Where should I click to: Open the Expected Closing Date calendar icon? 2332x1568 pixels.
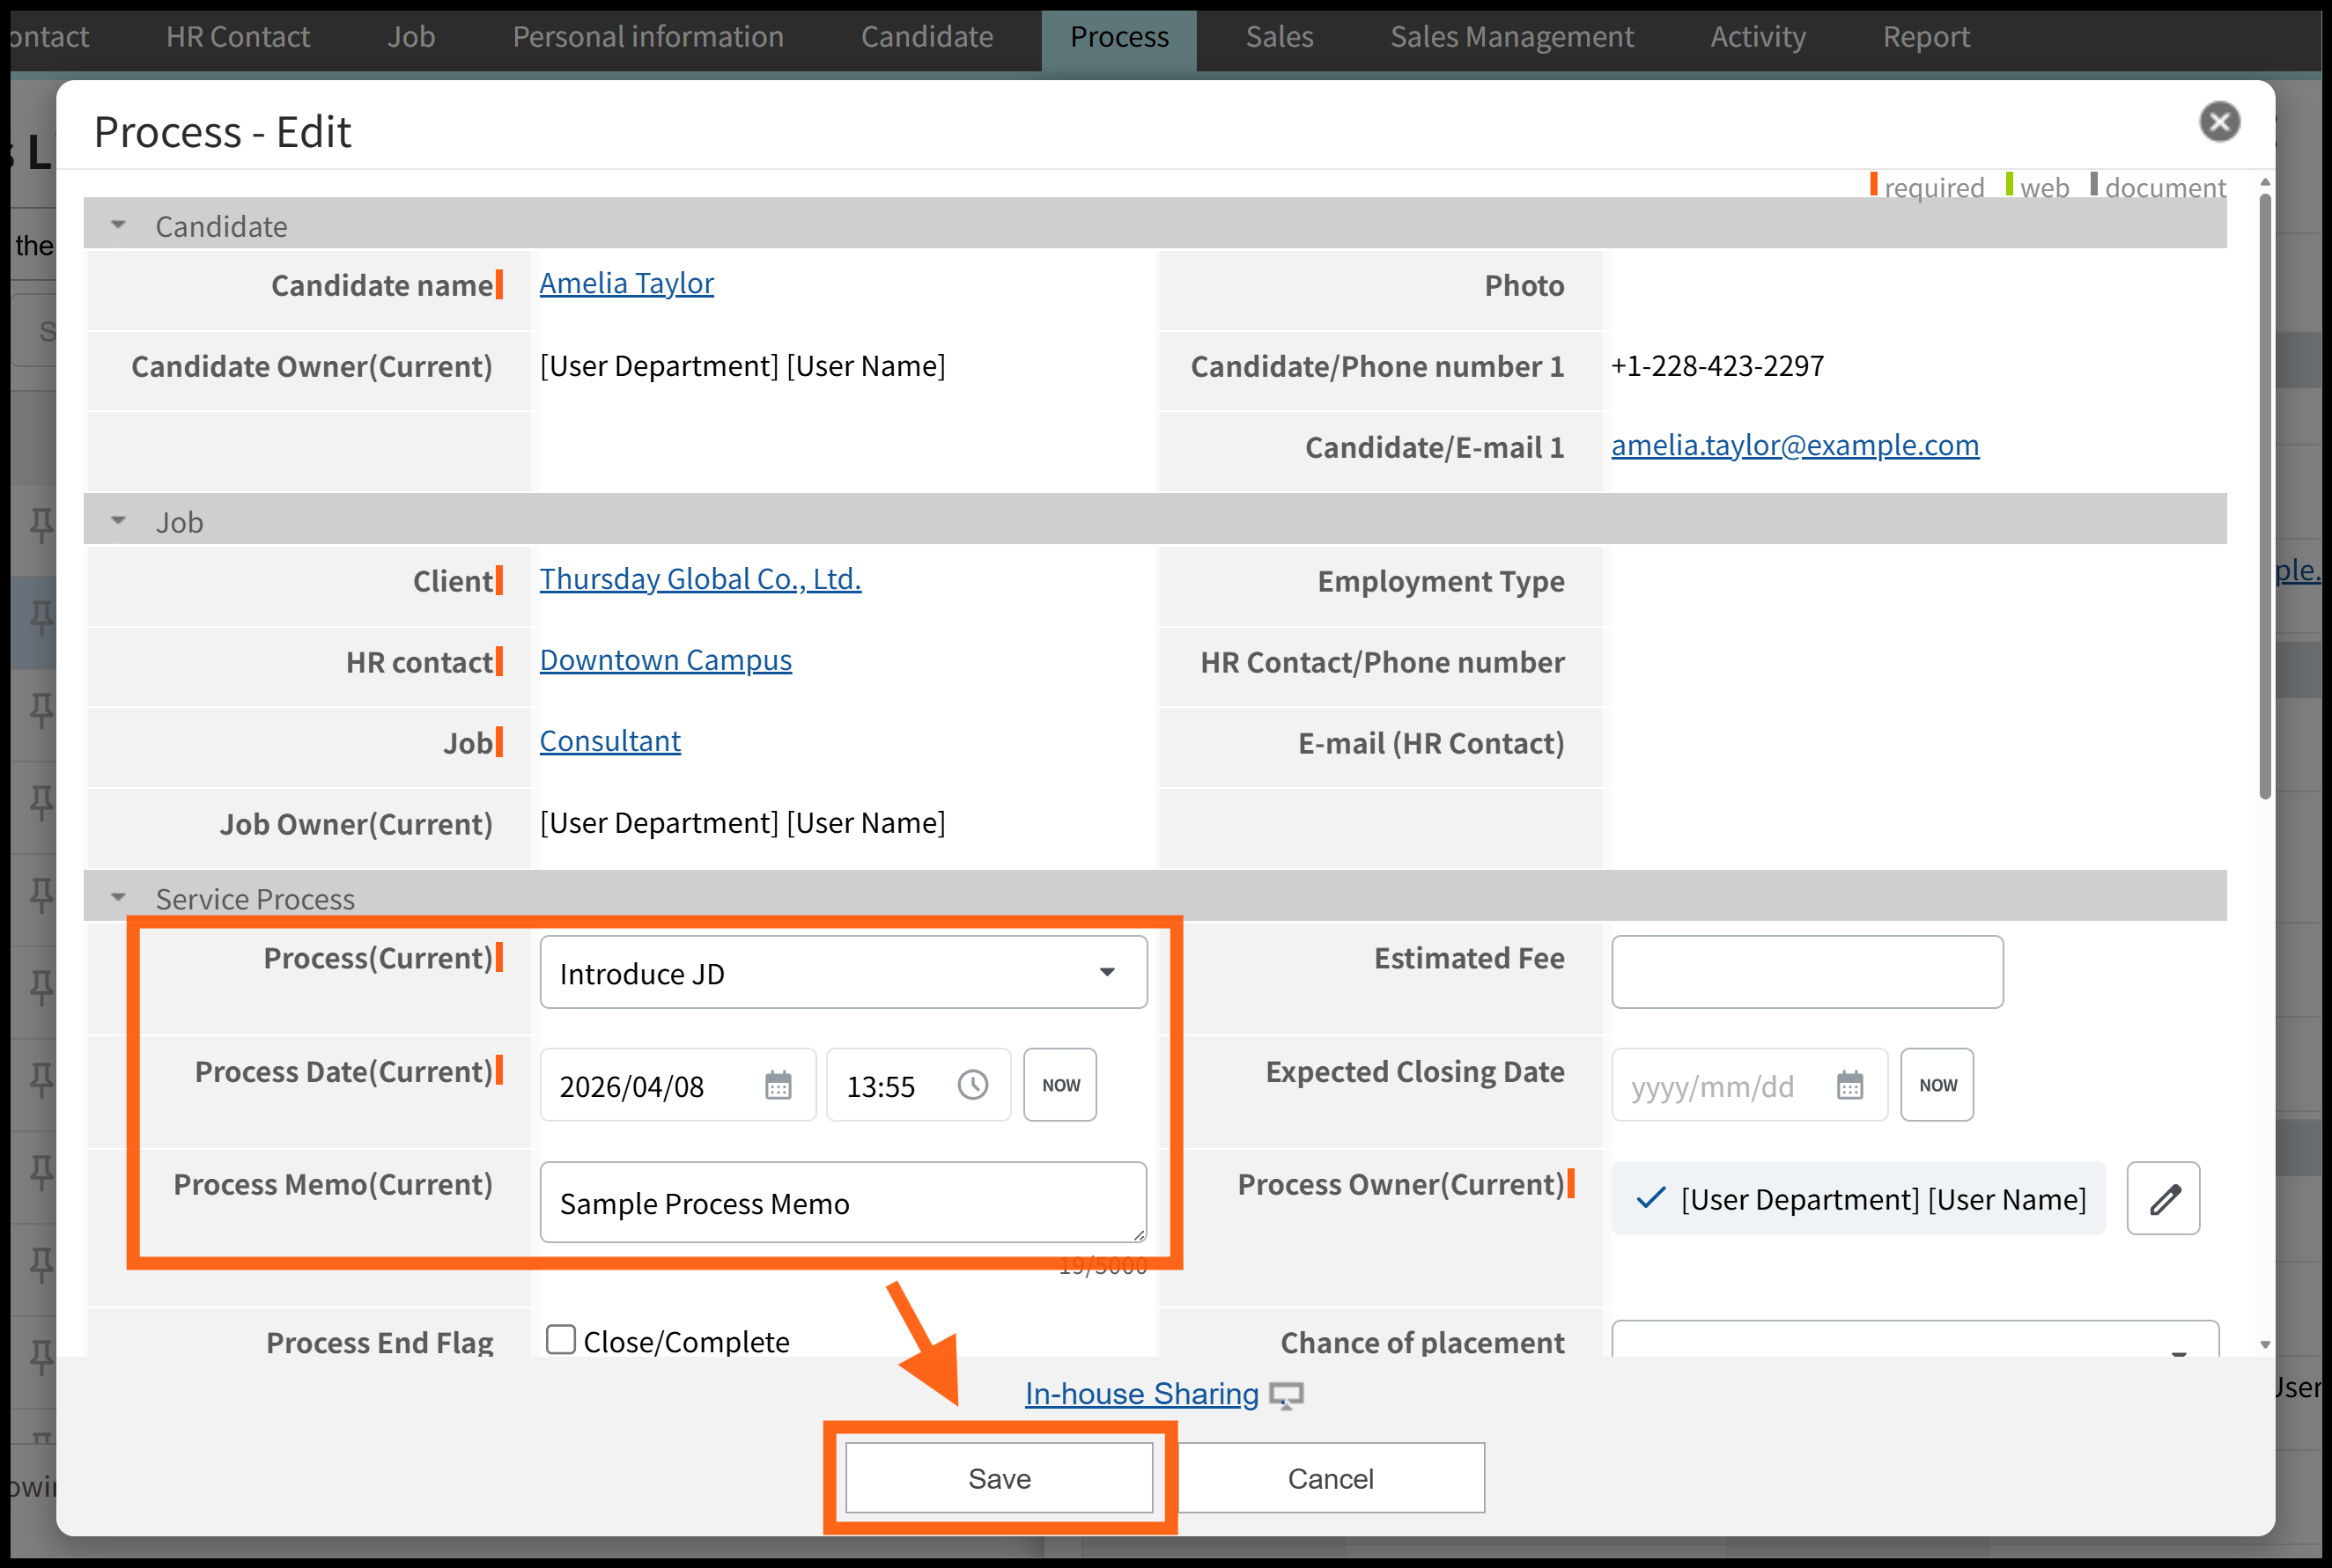pos(1849,1085)
